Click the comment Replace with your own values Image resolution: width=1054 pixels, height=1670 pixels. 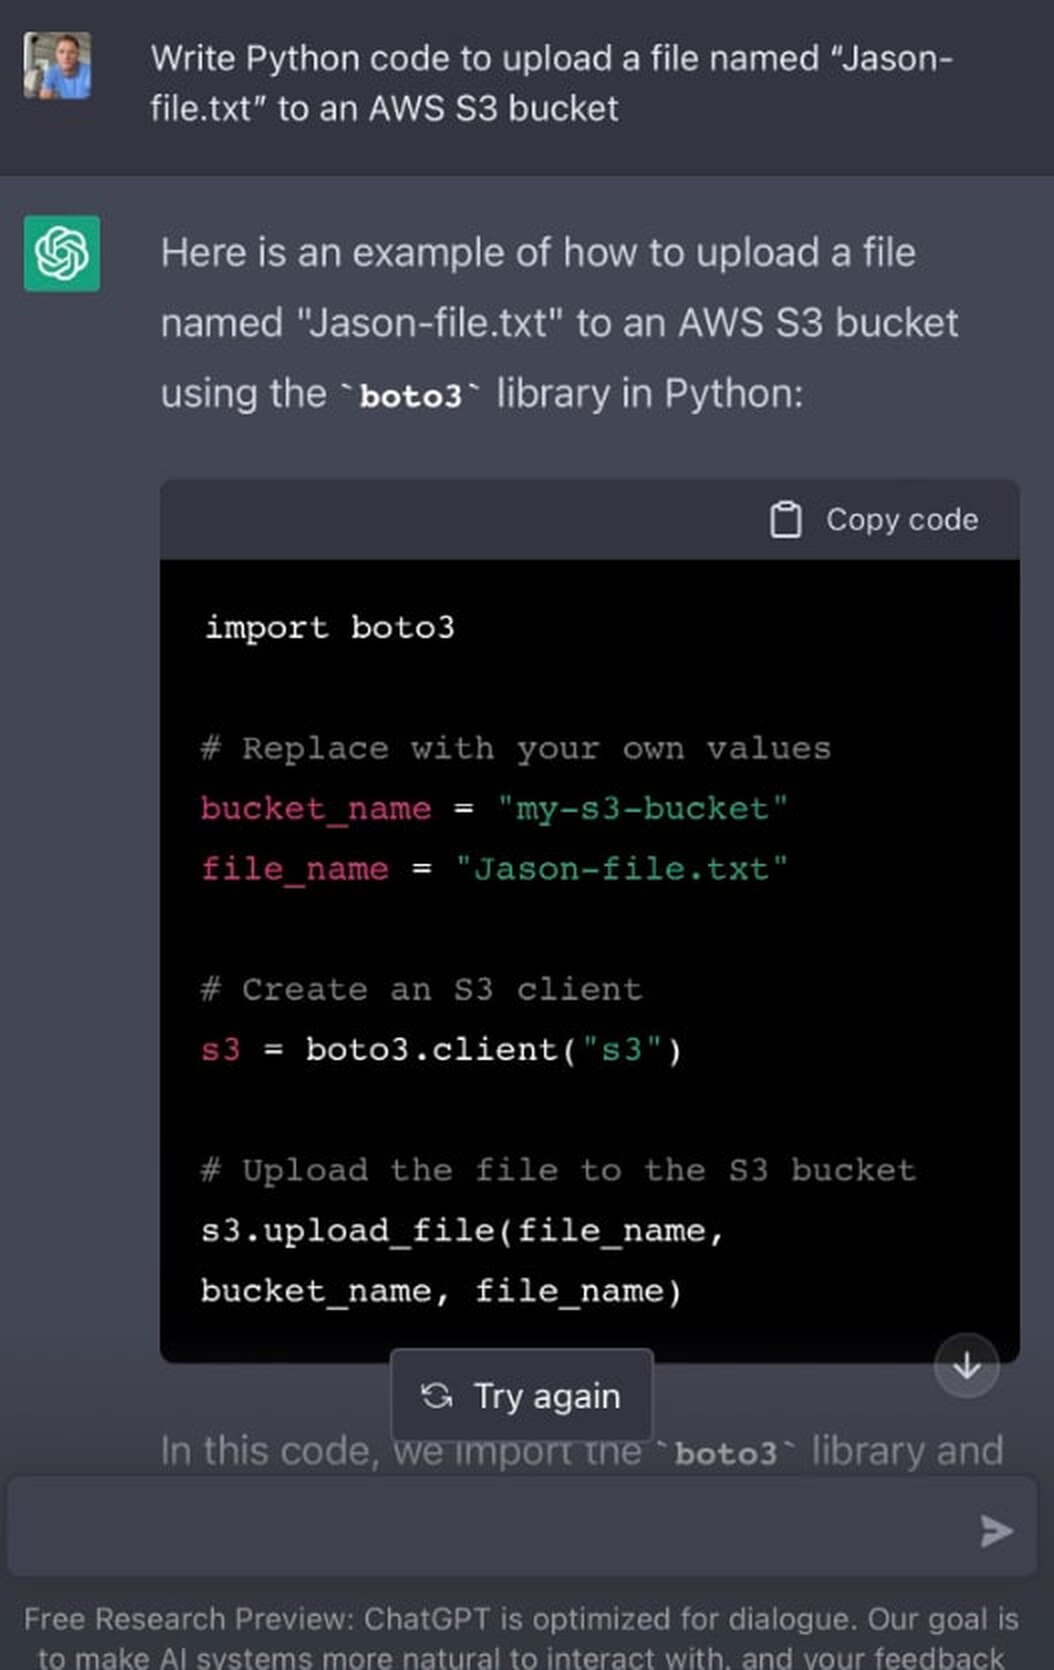tap(516, 748)
